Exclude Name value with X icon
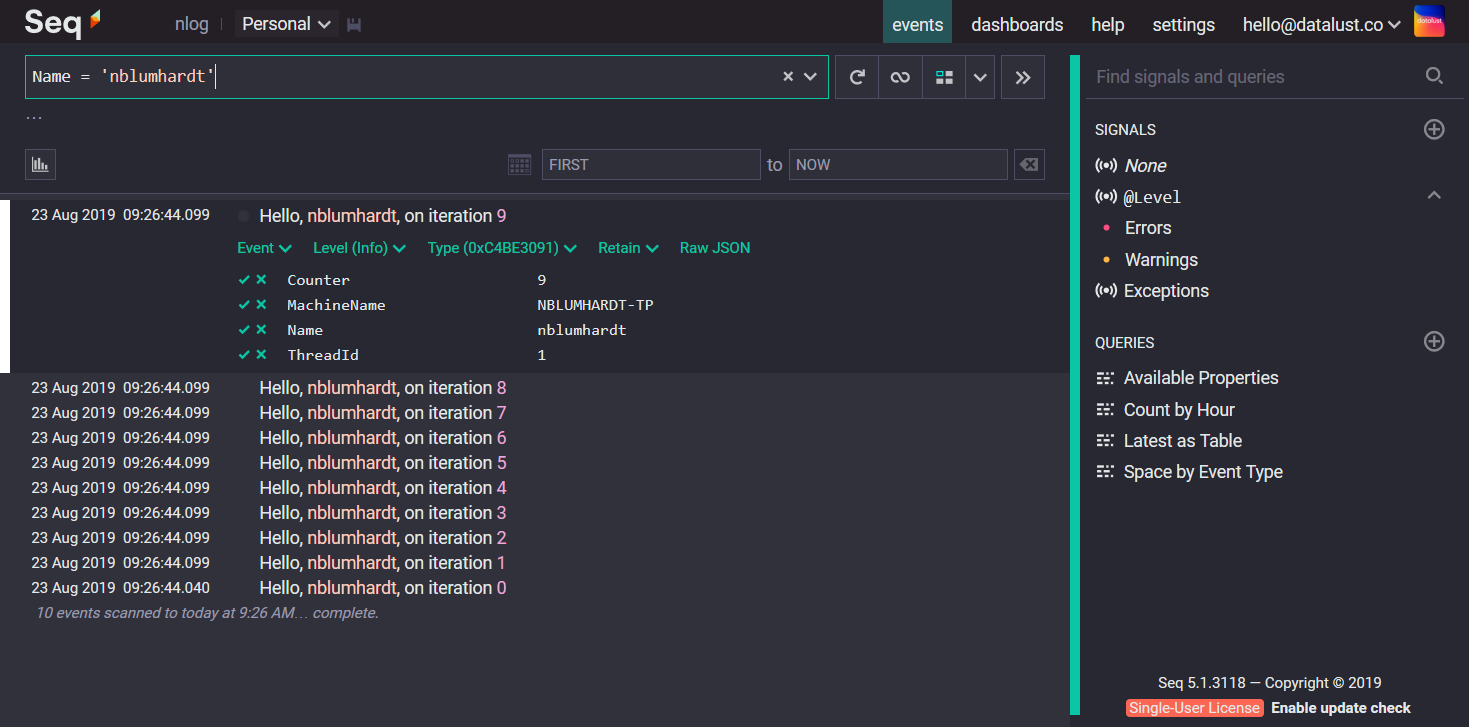This screenshot has height=727, width=1469. coord(261,330)
